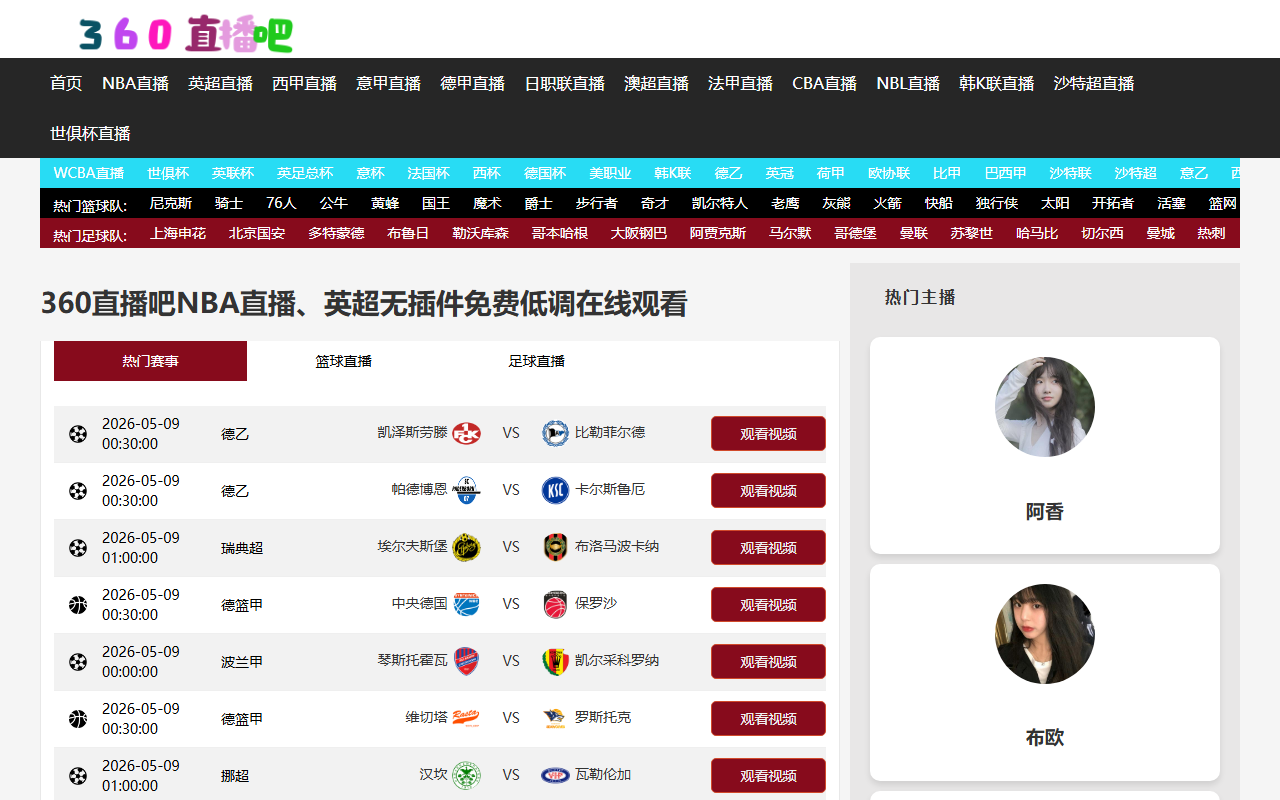Click the 琴斯托霍瓦 team crest
Viewport: 1280px width, 800px height.
pos(466,661)
